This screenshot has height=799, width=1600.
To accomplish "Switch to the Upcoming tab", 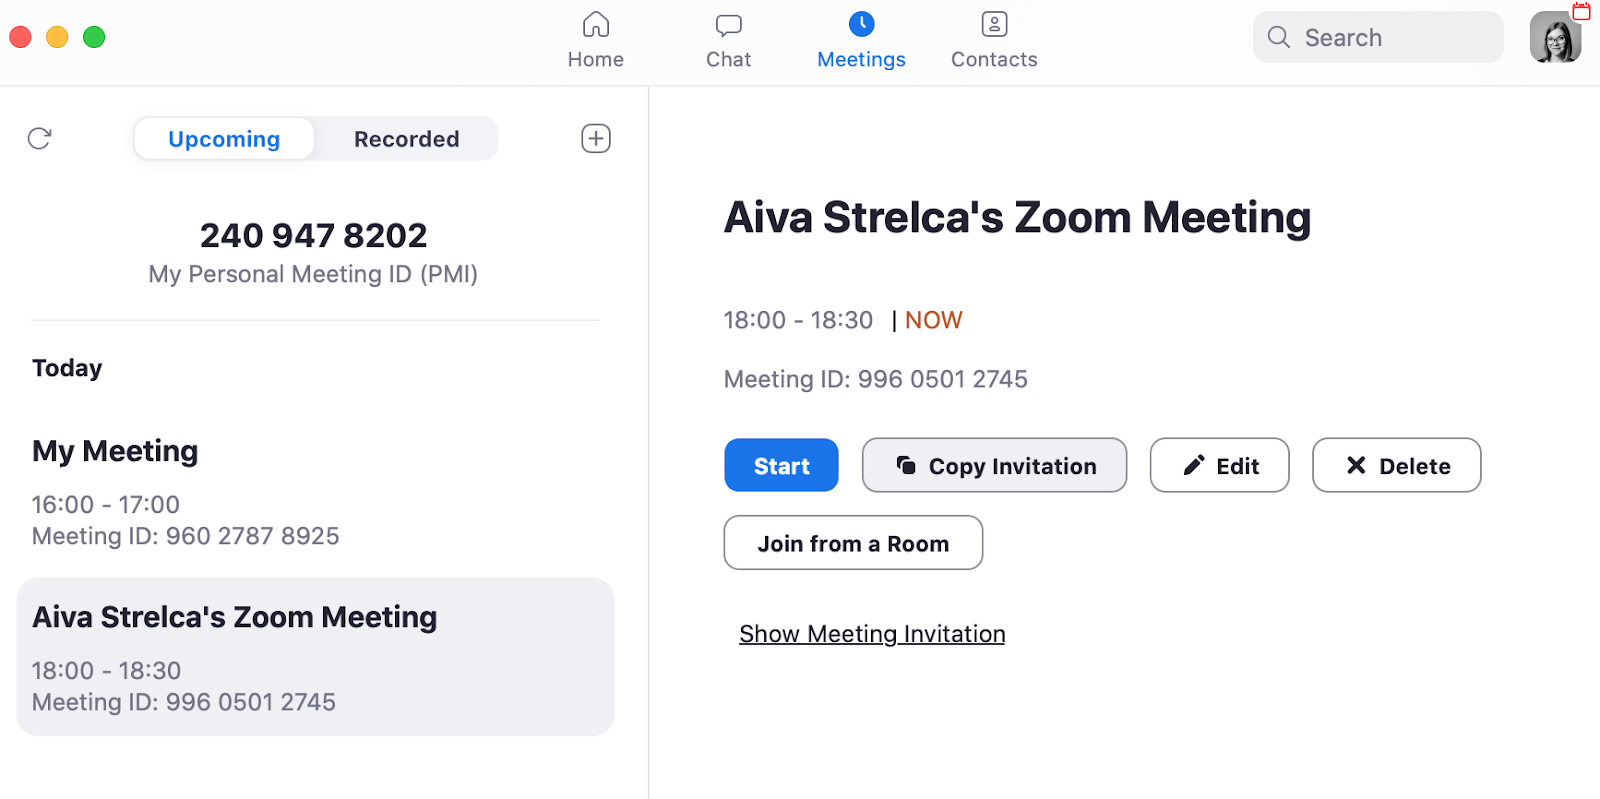I will click(224, 139).
